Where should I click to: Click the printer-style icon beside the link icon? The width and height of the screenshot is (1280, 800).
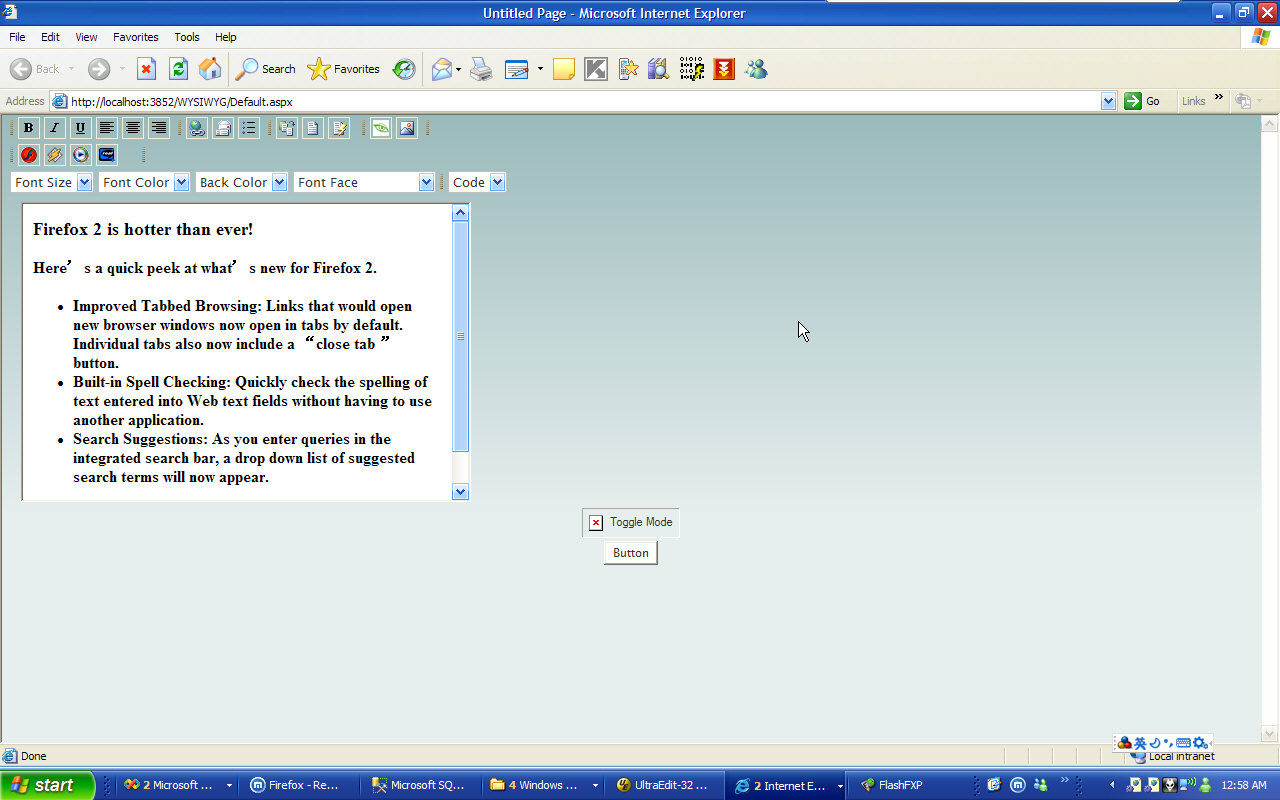click(223, 128)
